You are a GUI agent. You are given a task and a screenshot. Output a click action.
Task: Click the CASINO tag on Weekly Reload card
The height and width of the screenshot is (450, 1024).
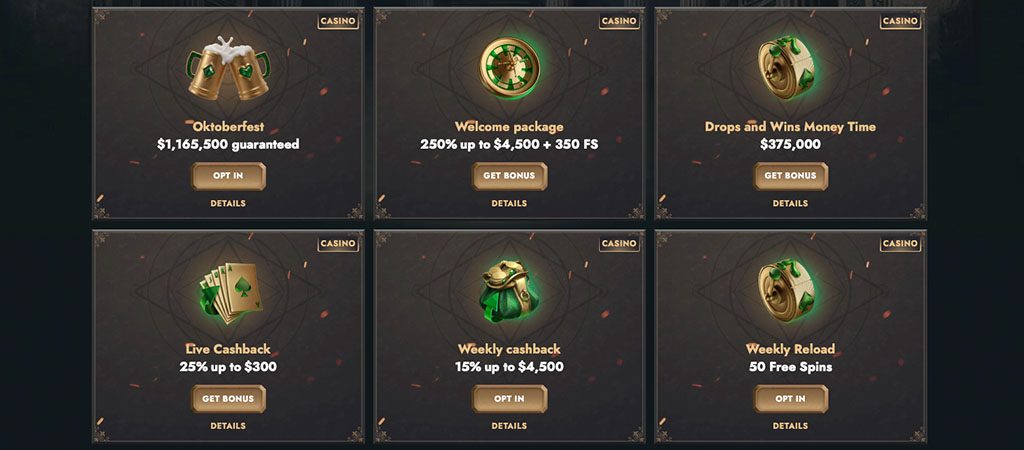click(901, 244)
